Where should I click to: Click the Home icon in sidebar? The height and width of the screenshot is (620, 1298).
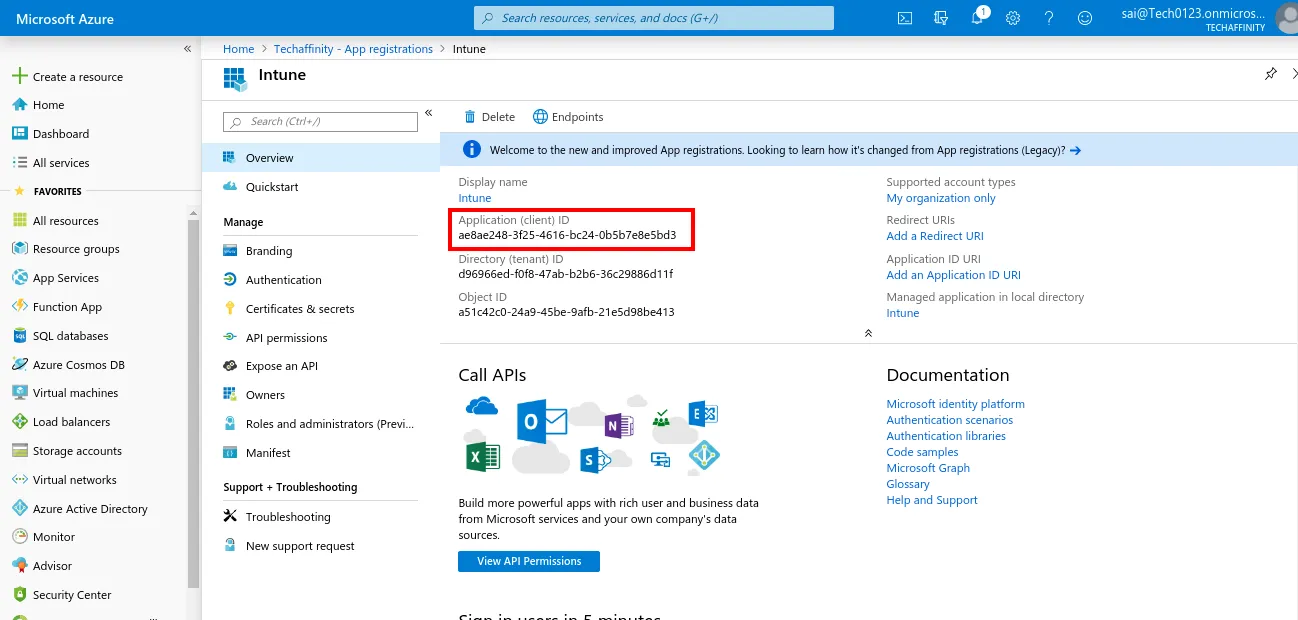click(x=19, y=105)
